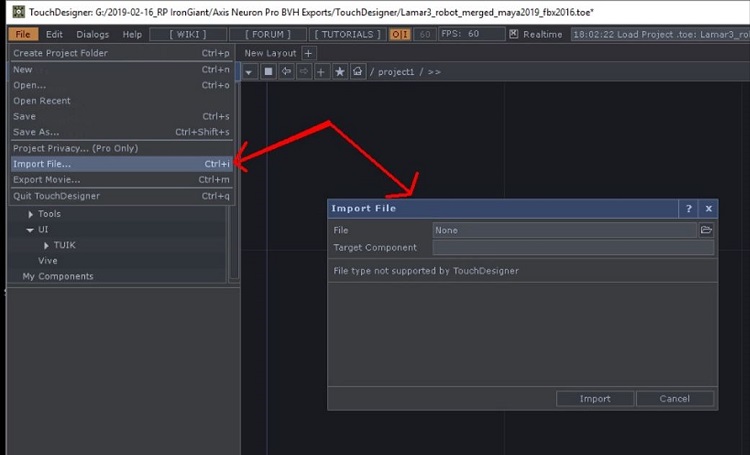Open the File menu
750x455 pixels.
[23, 34]
